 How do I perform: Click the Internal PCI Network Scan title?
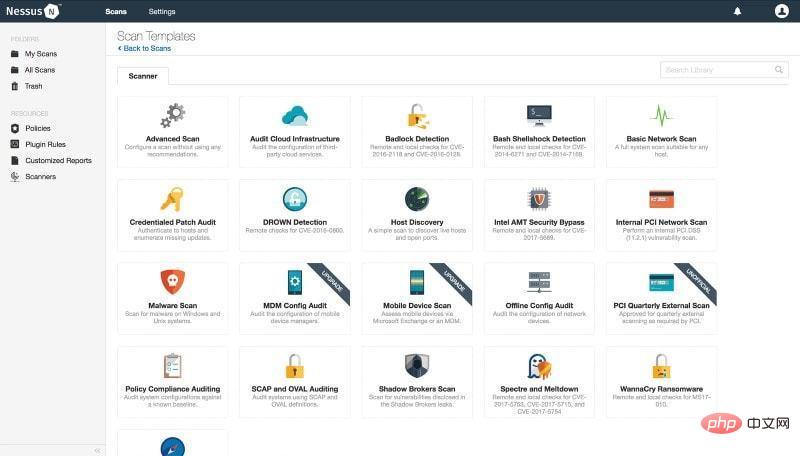tap(661, 222)
